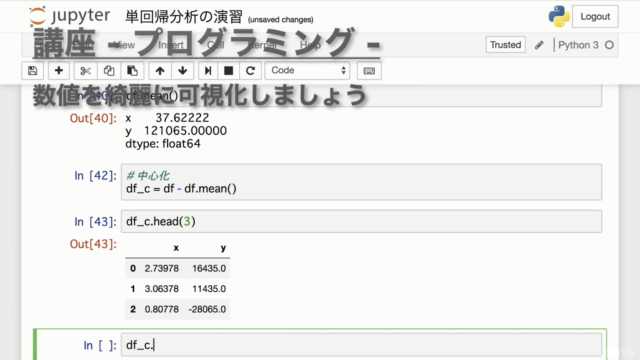640x360 pixels.
Task: Select cell In [43] df_c.head(3)
Action: (x=361, y=221)
